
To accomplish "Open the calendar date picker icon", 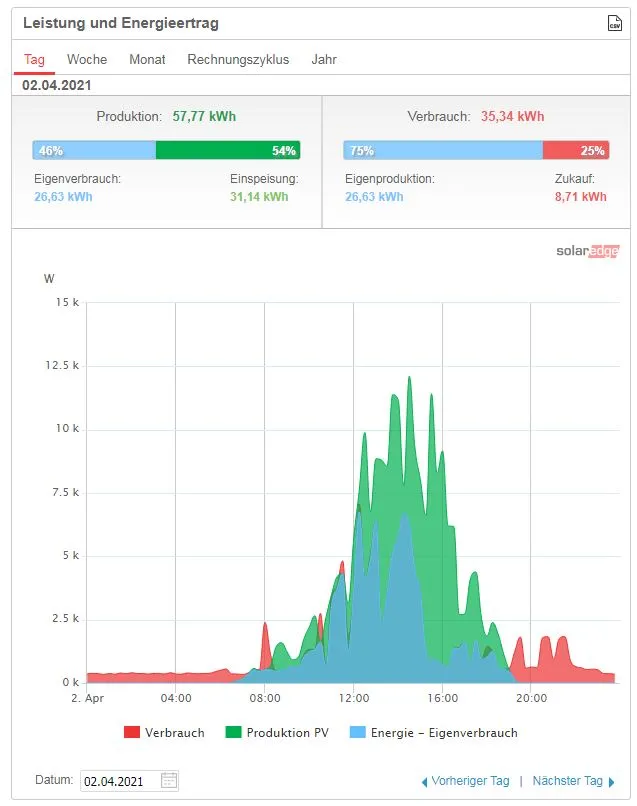I will pyautogui.click(x=169, y=780).
